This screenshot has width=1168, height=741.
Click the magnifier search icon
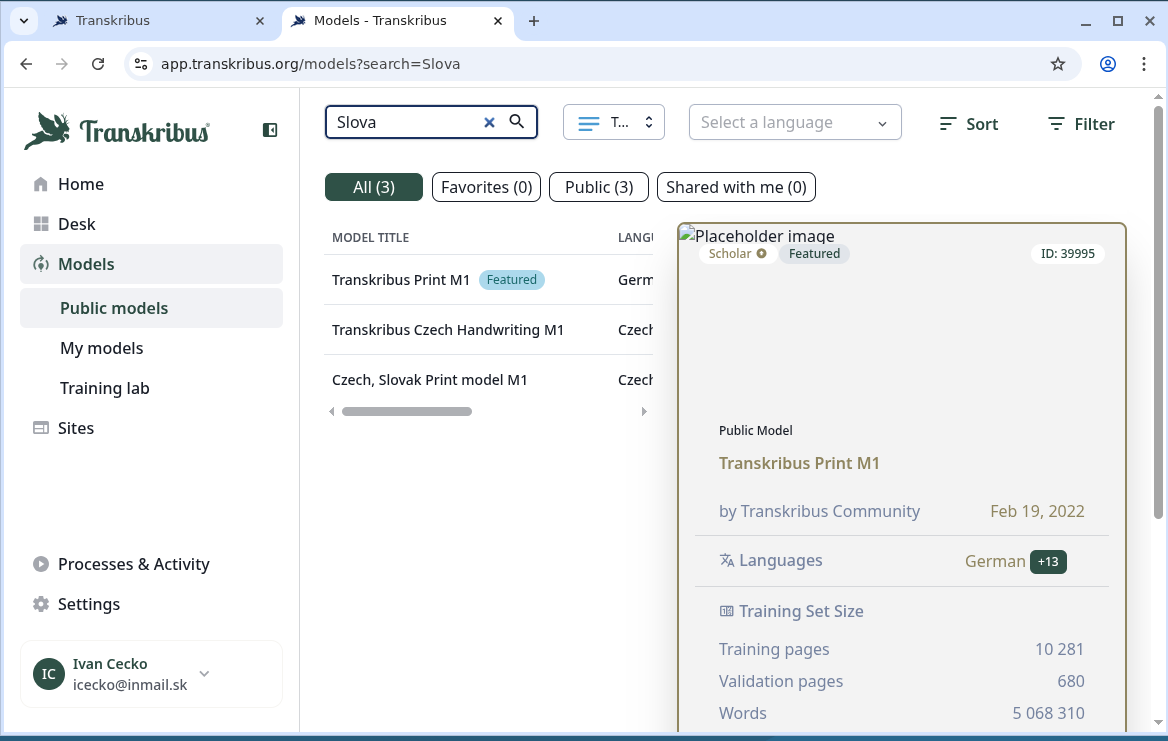click(517, 122)
